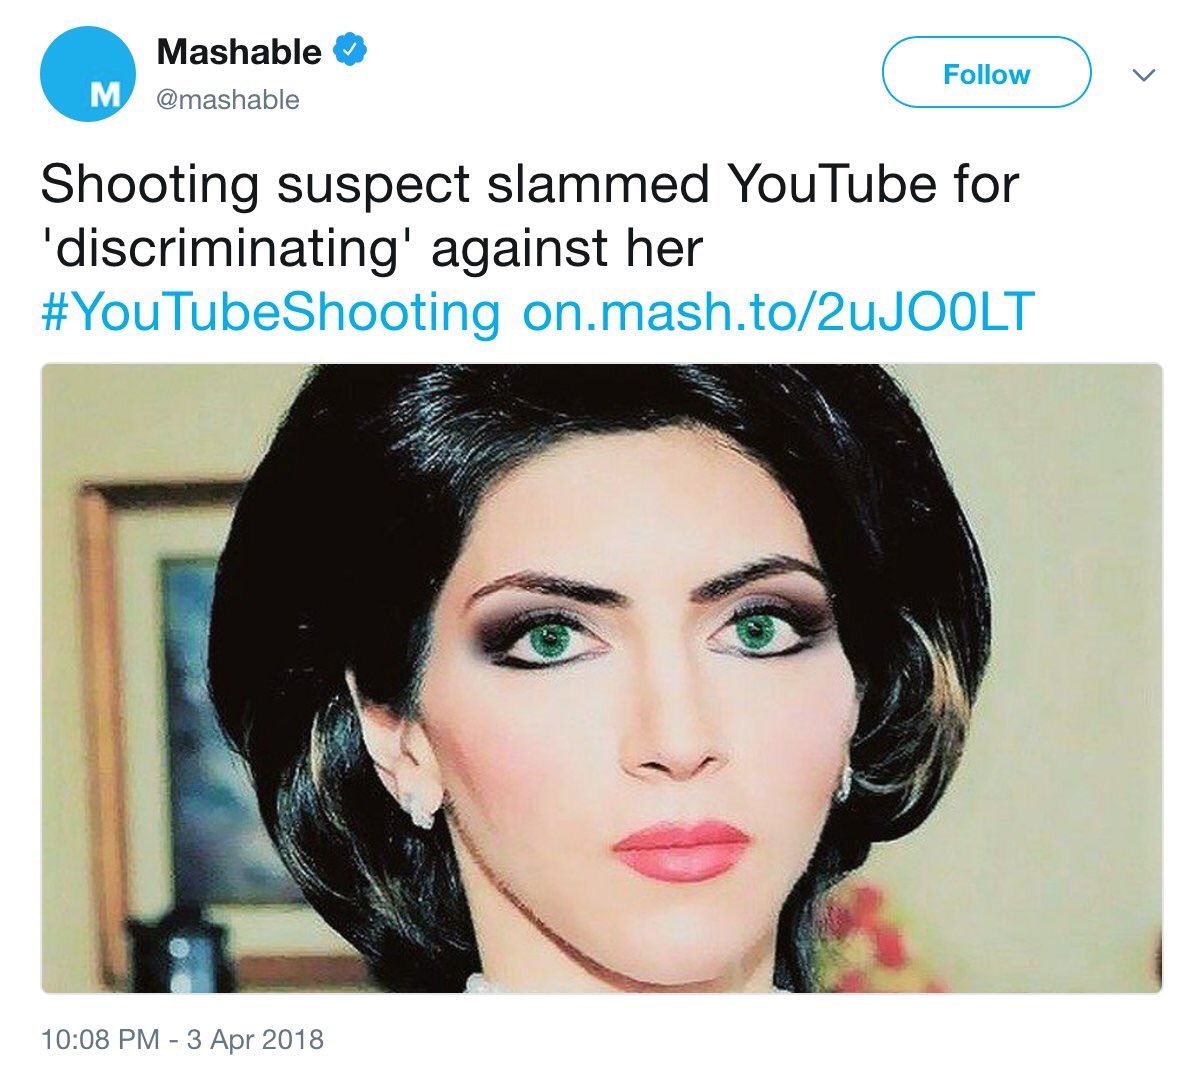The height and width of the screenshot is (1074, 1198).
Task: Open the Mashable profile avatar
Action: coord(88,74)
